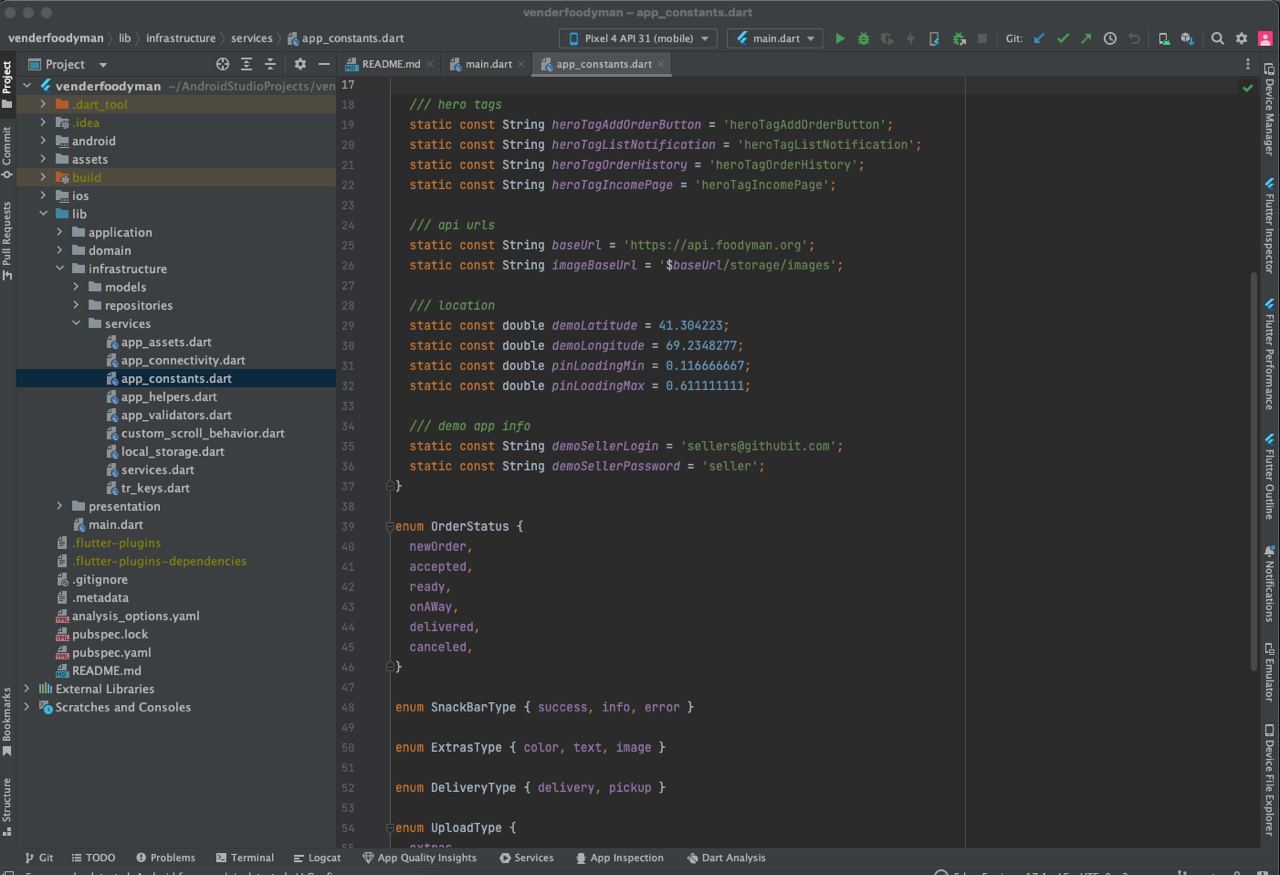Toggle the Notifications panel
The image size is (1280, 875).
click(1269, 585)
